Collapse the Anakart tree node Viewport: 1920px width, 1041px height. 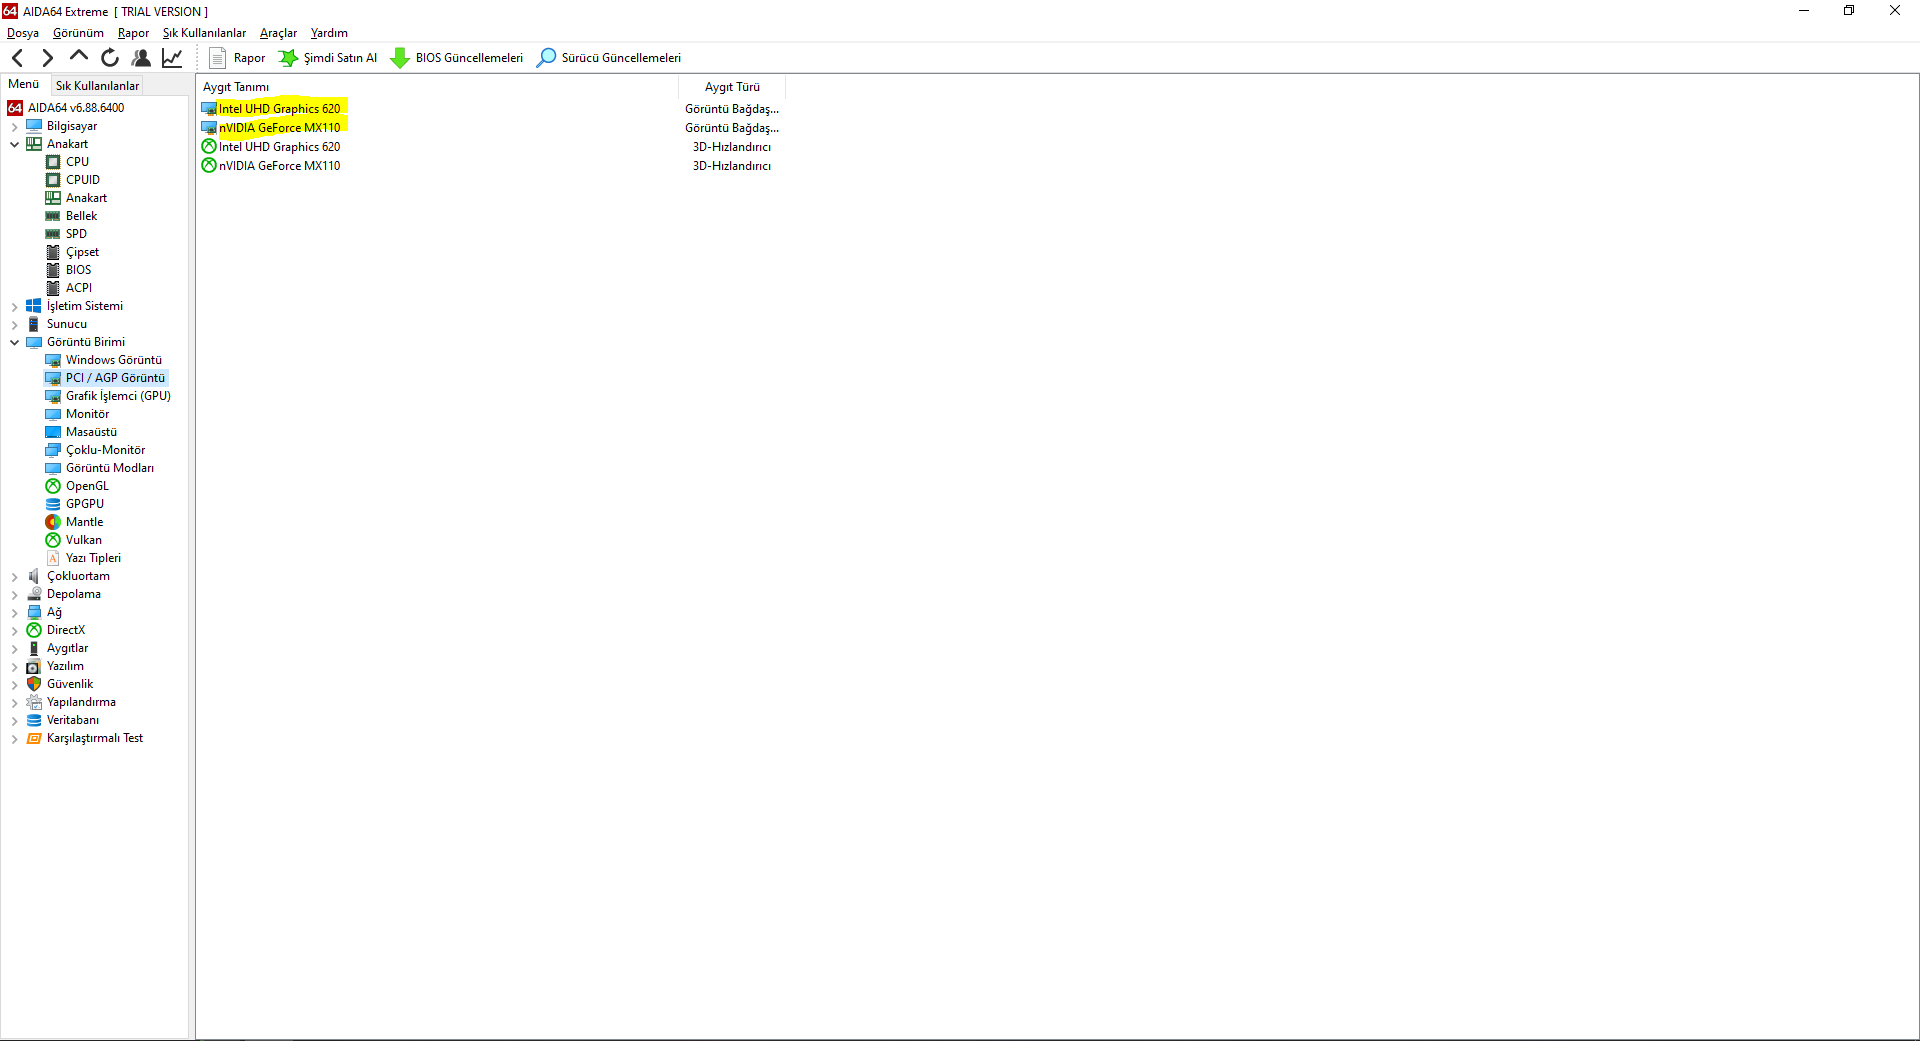coord(14,145)
